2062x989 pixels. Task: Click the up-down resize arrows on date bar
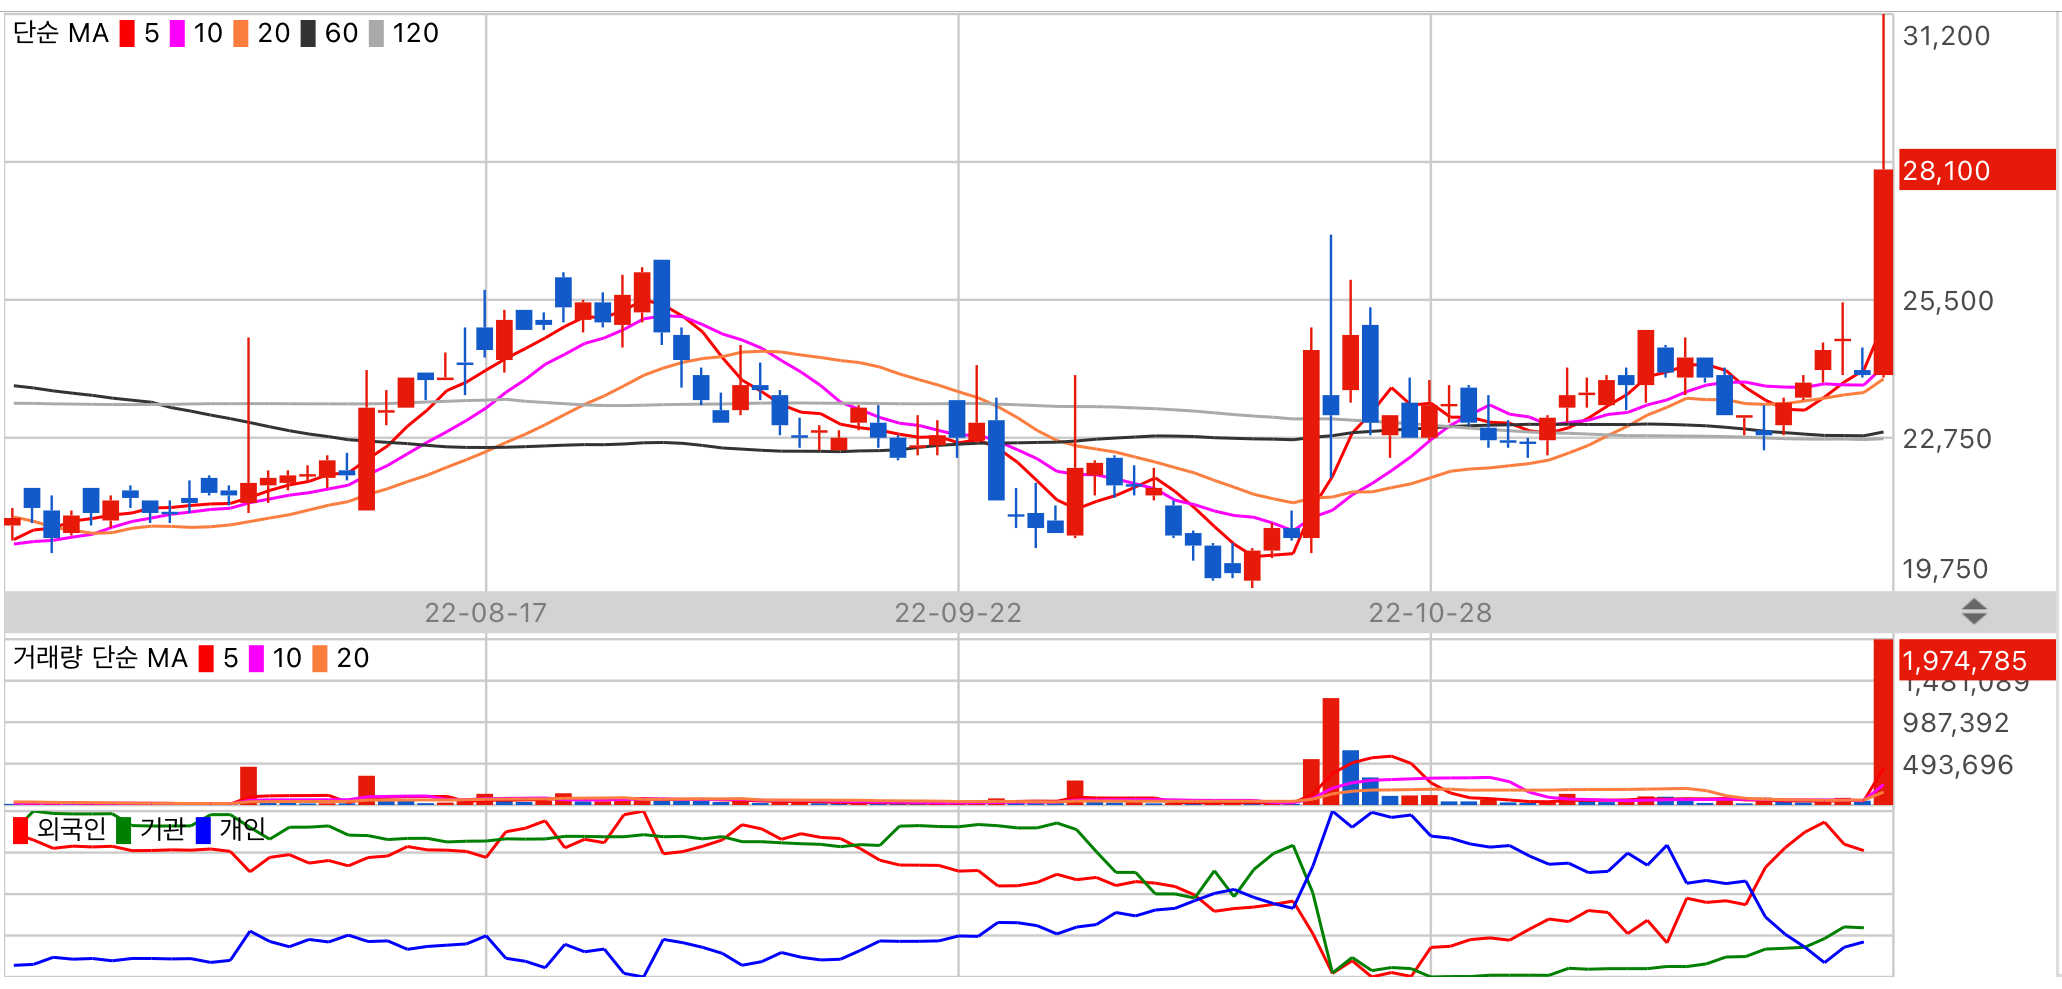click(x=1974, y=611)
